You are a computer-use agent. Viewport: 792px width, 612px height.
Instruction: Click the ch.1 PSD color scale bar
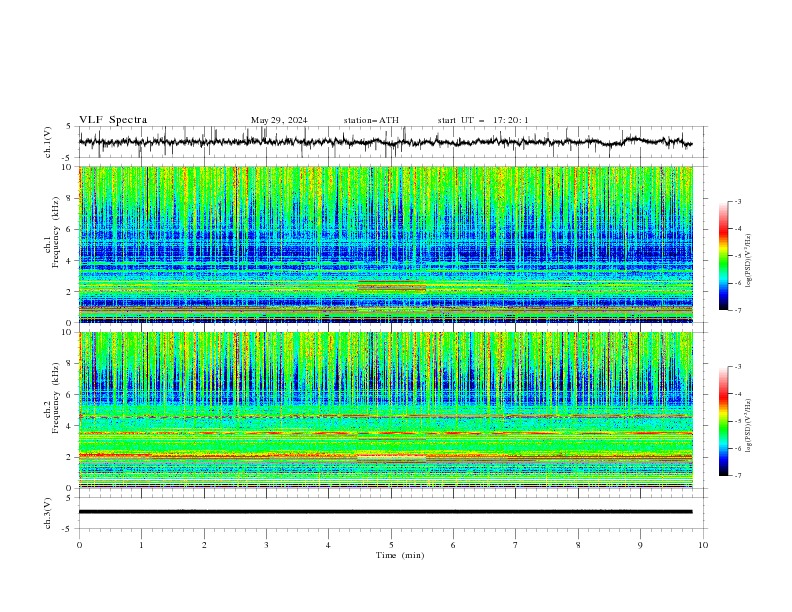[723, 256]
